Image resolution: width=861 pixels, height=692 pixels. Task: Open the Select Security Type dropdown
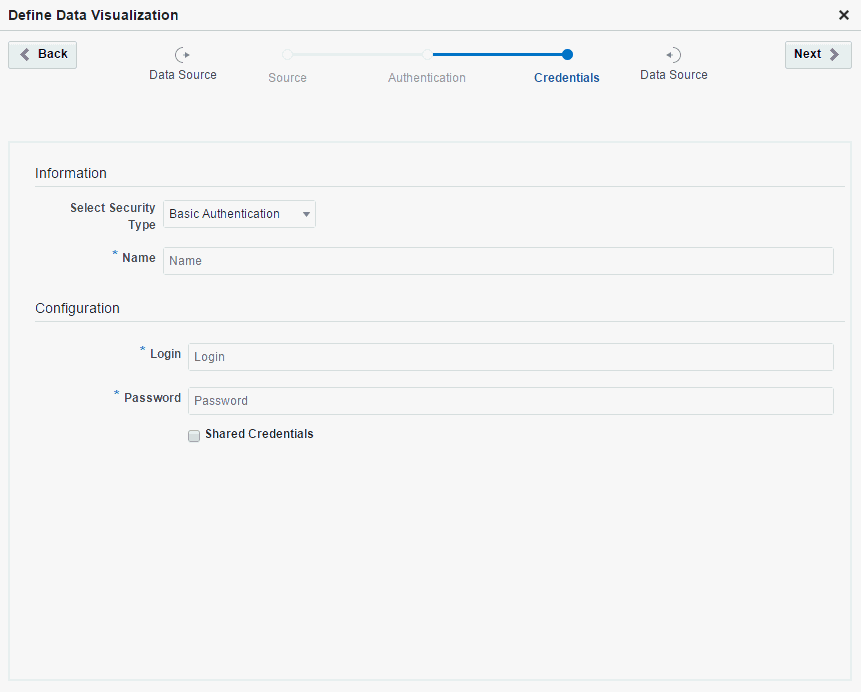(x=239, y=214)
